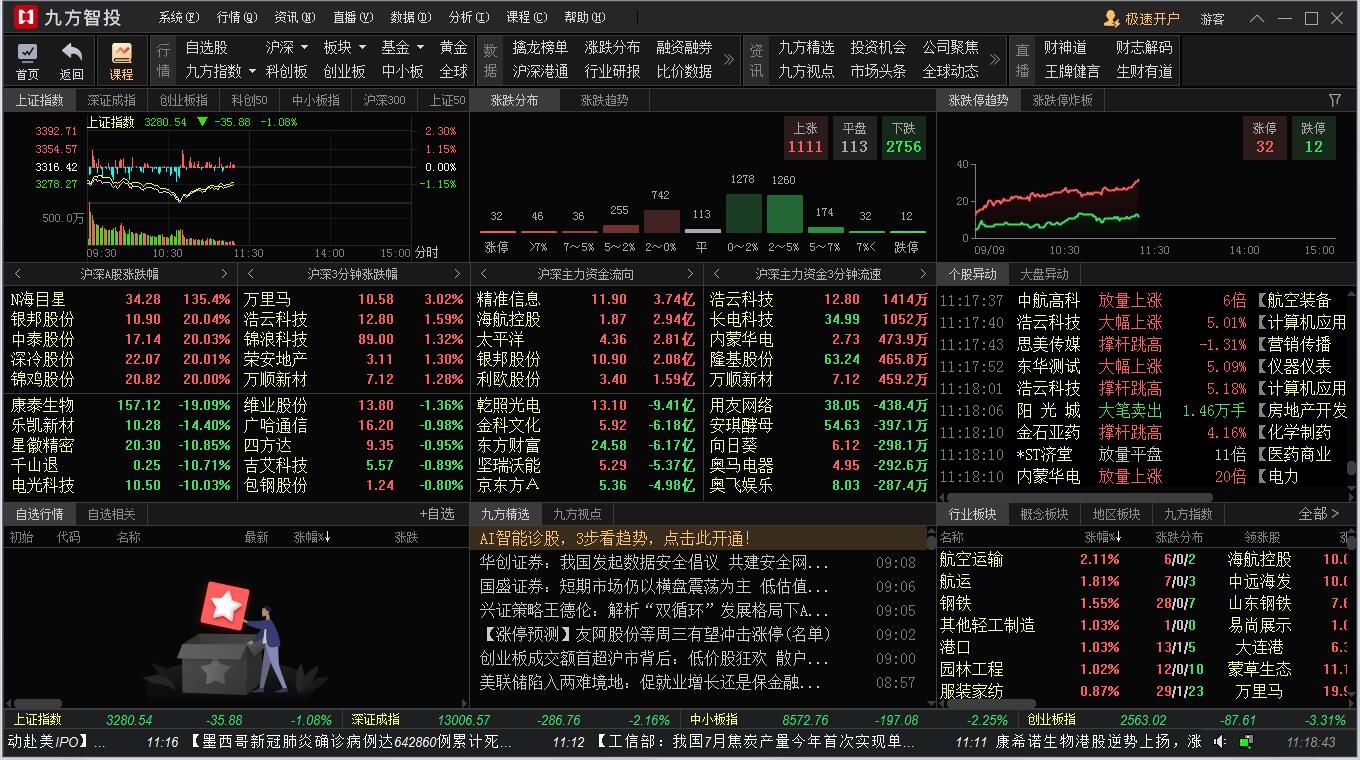Viewport: 1360px width, 760px height.
Task: Click the green network connection status icon
Action: [x=1246, y=742]
